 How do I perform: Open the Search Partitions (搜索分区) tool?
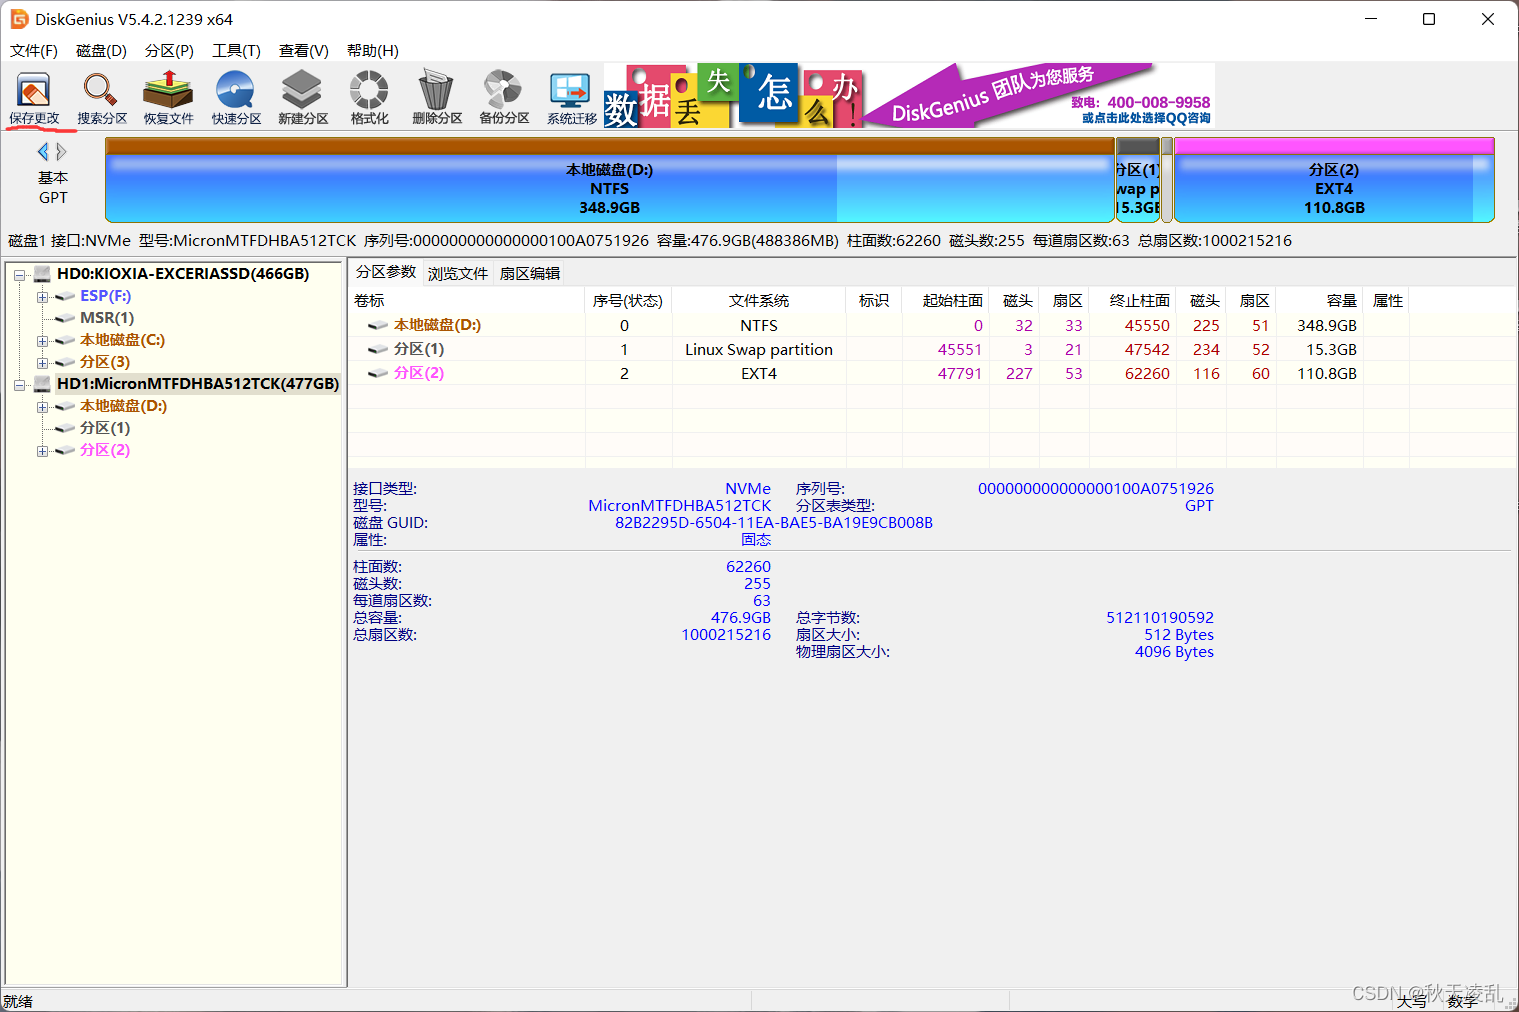(102, 98)
